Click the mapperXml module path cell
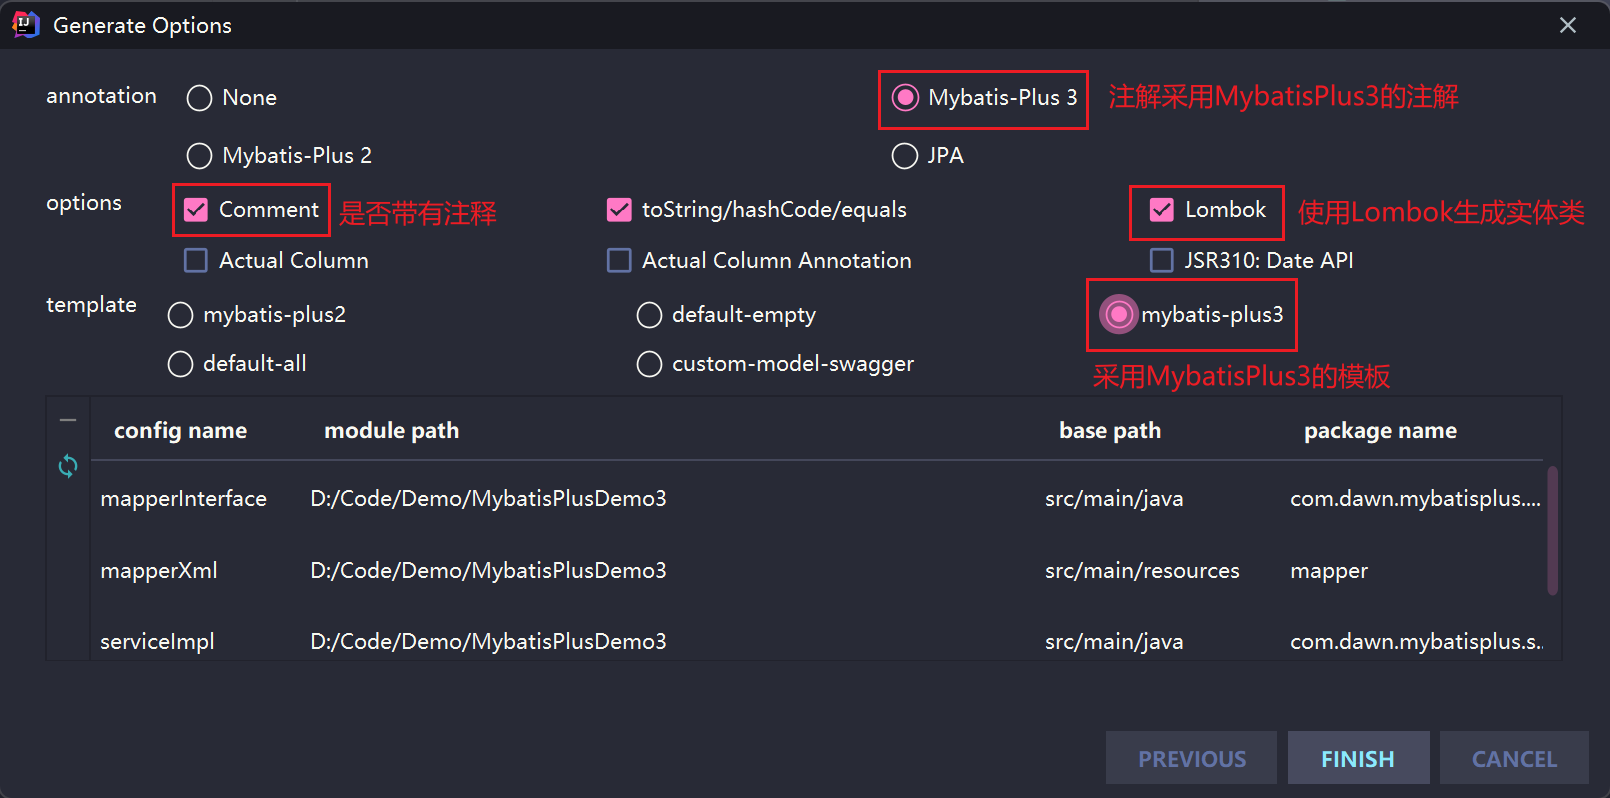Image resolution: width=1610 pixels, height=798 pixels. [488, 571]
